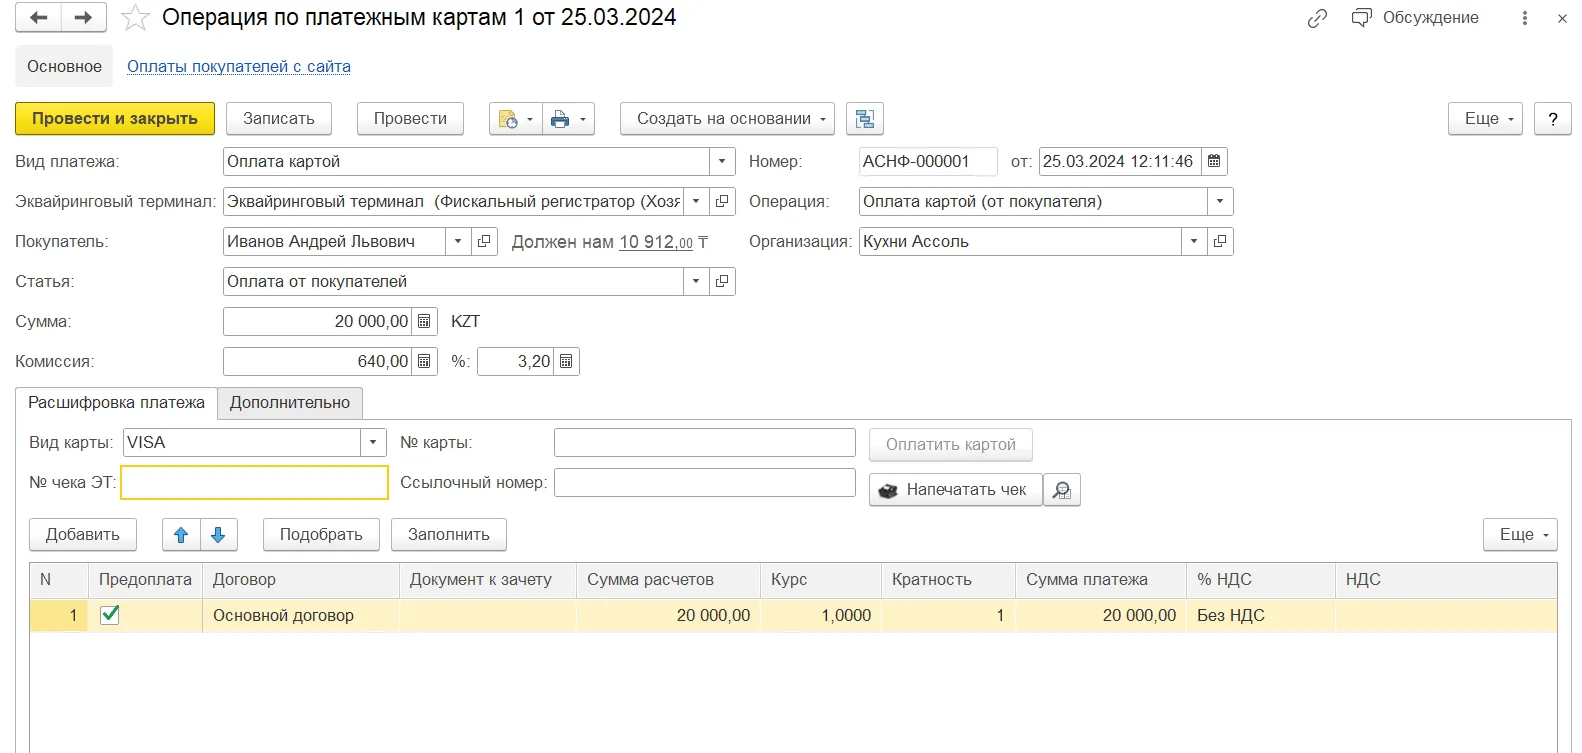The width and height of the screenshot is (1582, 753).
Task: Focus the № чека ЭТ input field
Action: click(255, 482)
